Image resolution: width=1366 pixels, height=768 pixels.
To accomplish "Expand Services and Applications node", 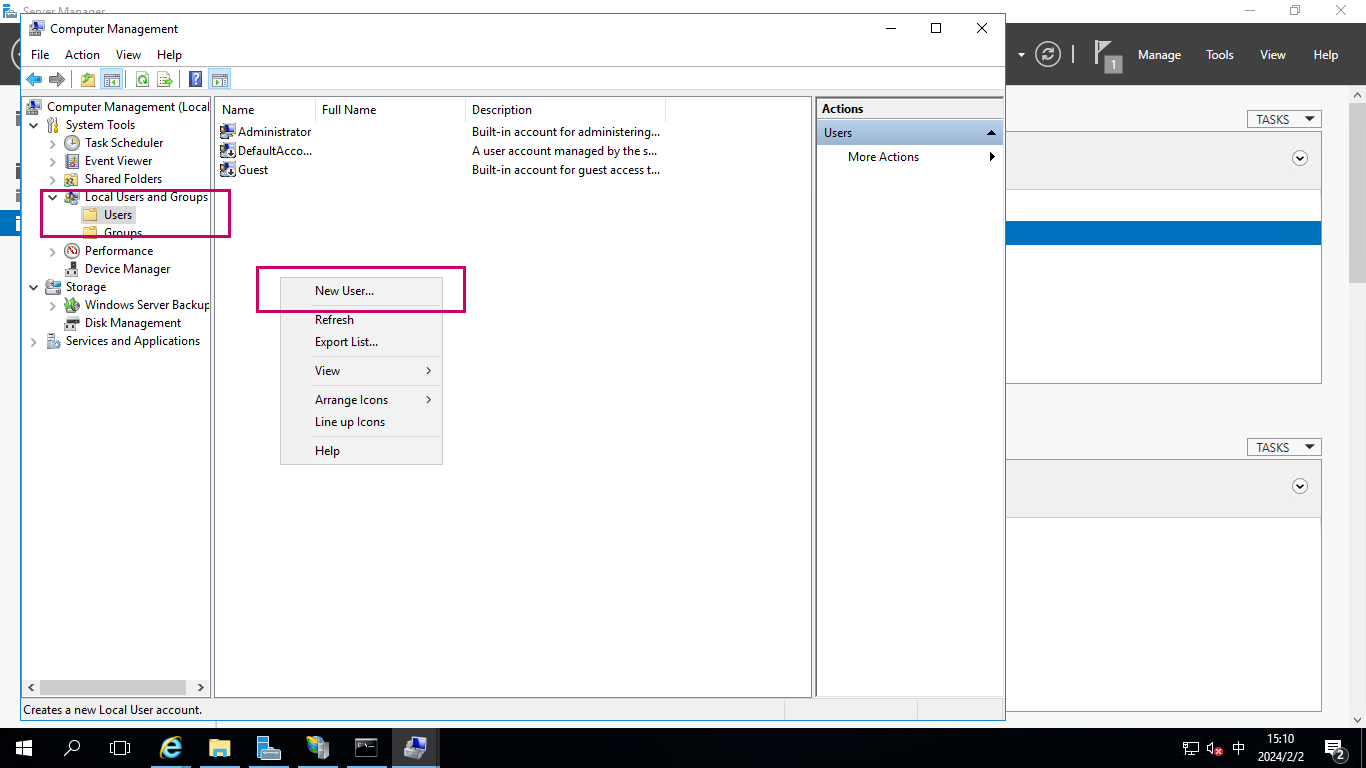I will click(33, 341).
